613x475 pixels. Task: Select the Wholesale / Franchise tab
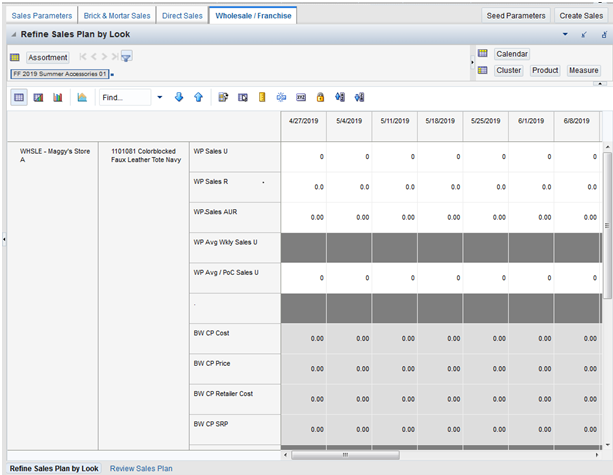click(253, 16)
